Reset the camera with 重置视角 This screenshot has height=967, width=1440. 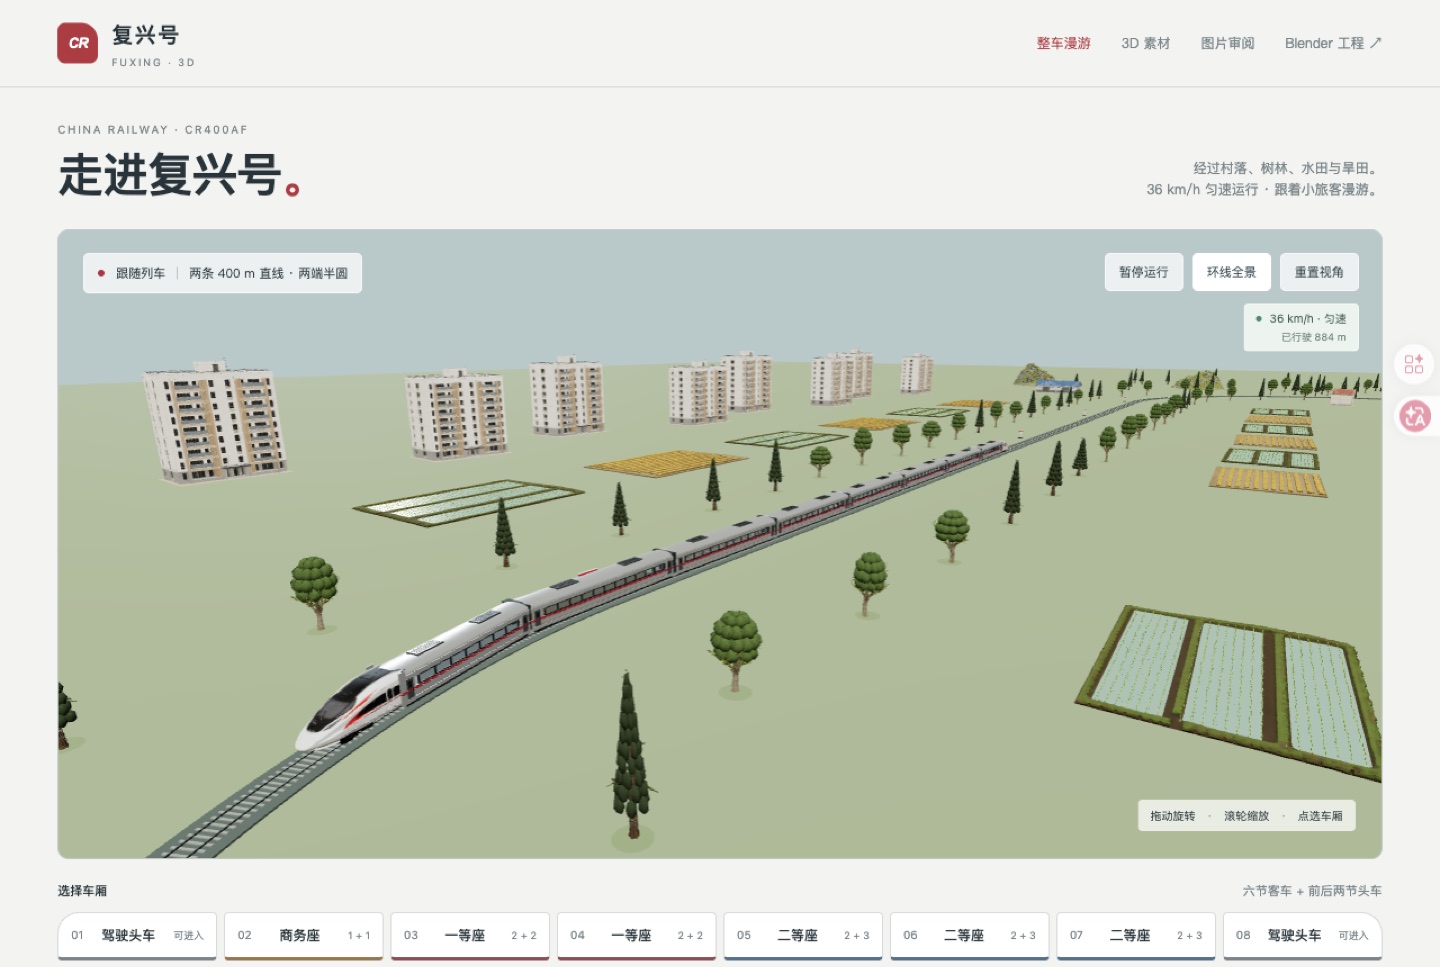click(x=1319, y=272)
